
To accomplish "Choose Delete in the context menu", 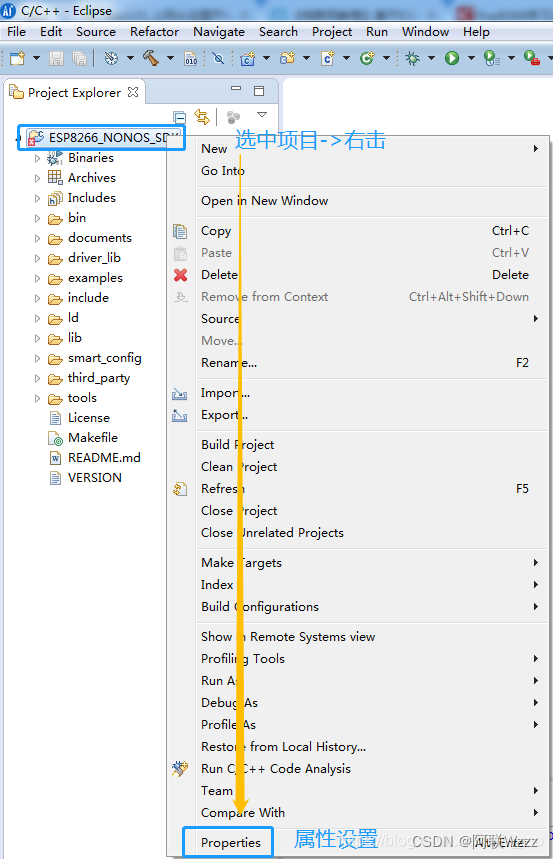I will point(357,275).
